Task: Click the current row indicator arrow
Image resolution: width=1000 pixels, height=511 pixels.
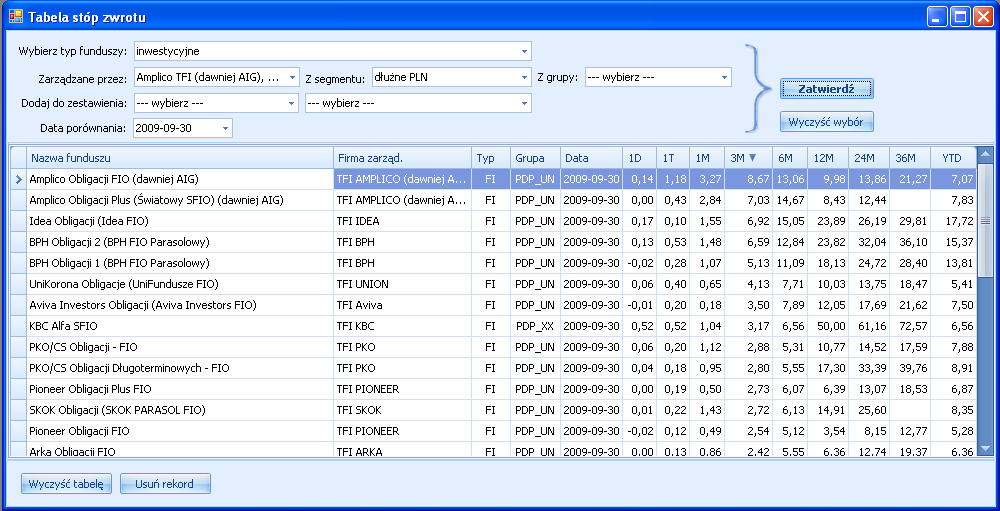Action: click(x=18, y=180)
